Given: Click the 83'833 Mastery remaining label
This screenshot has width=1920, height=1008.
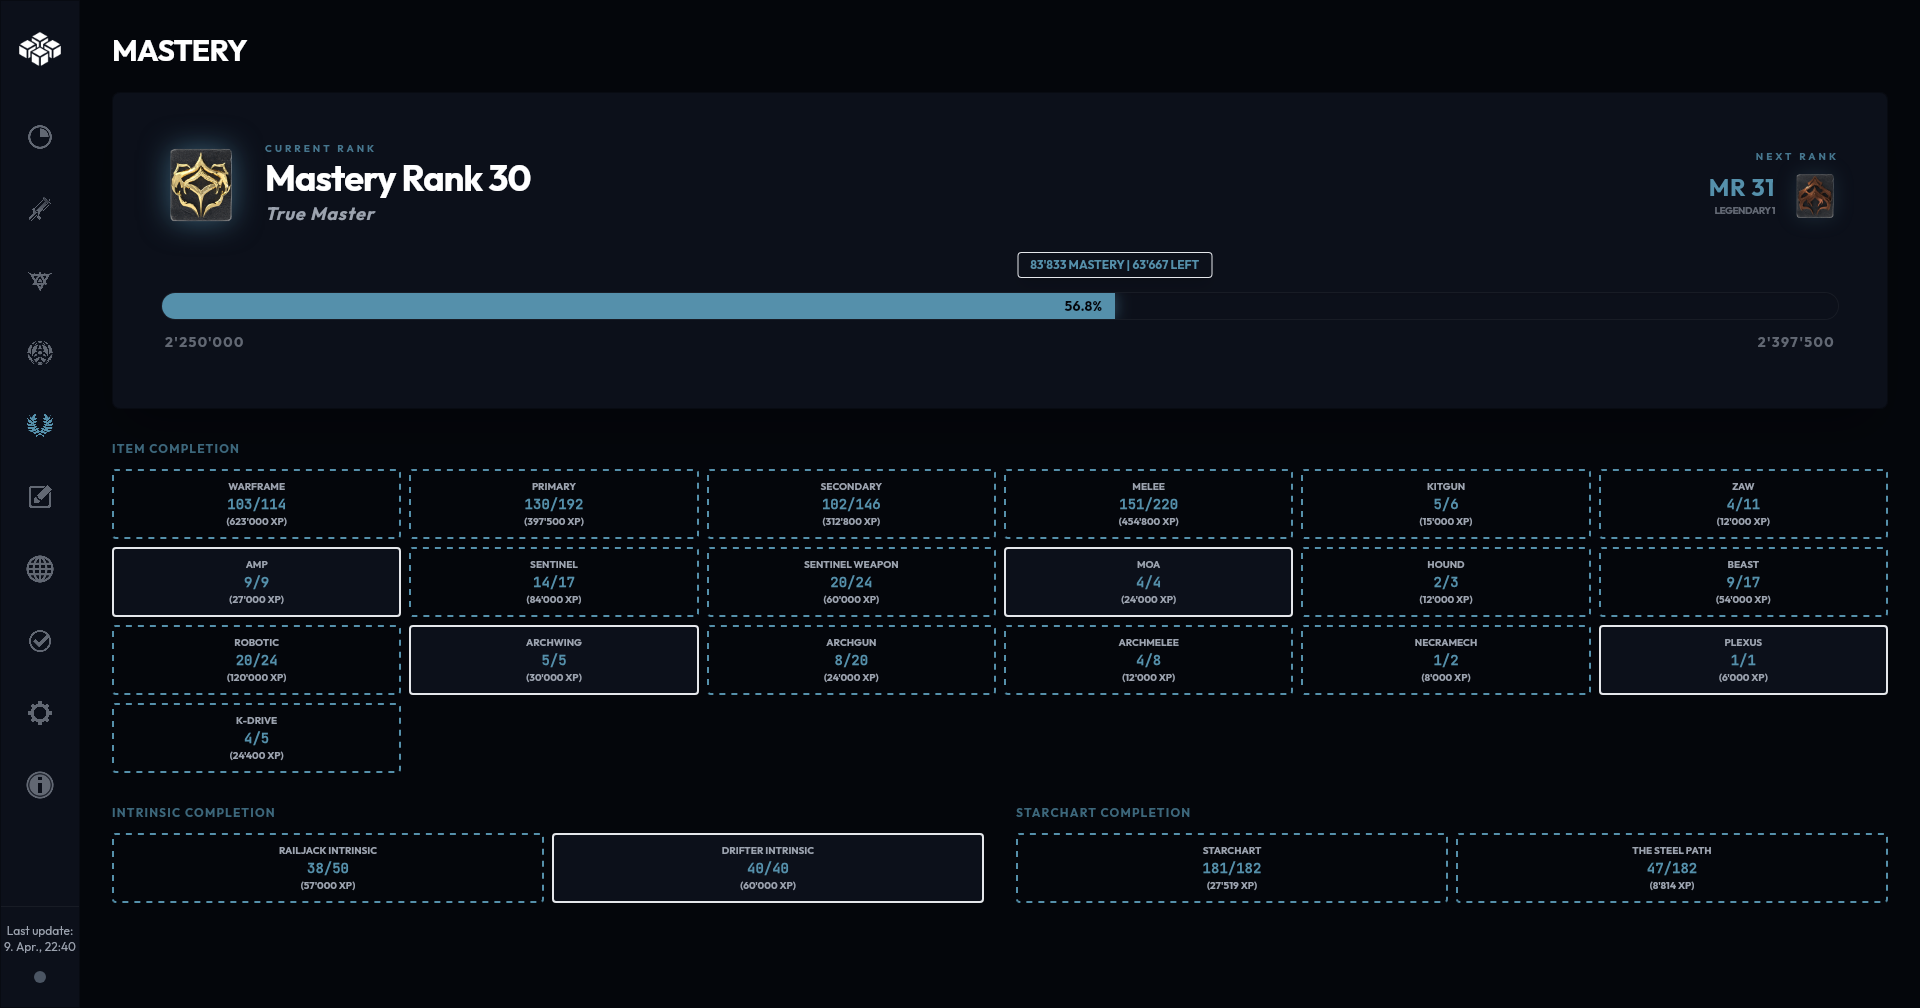Looking at the screenshot, I should click(x=1113, y=265).
